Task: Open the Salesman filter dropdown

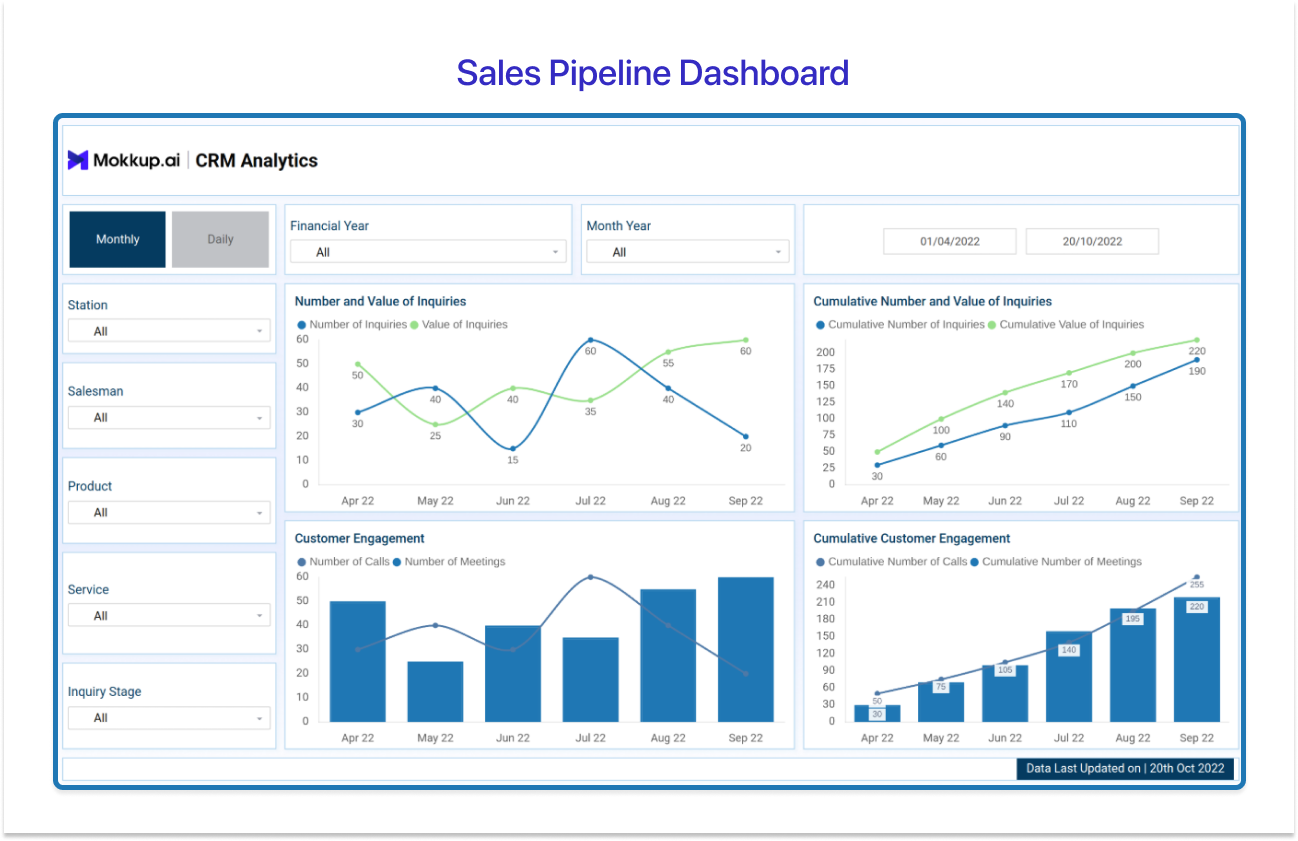Action: tap(169, 418)
